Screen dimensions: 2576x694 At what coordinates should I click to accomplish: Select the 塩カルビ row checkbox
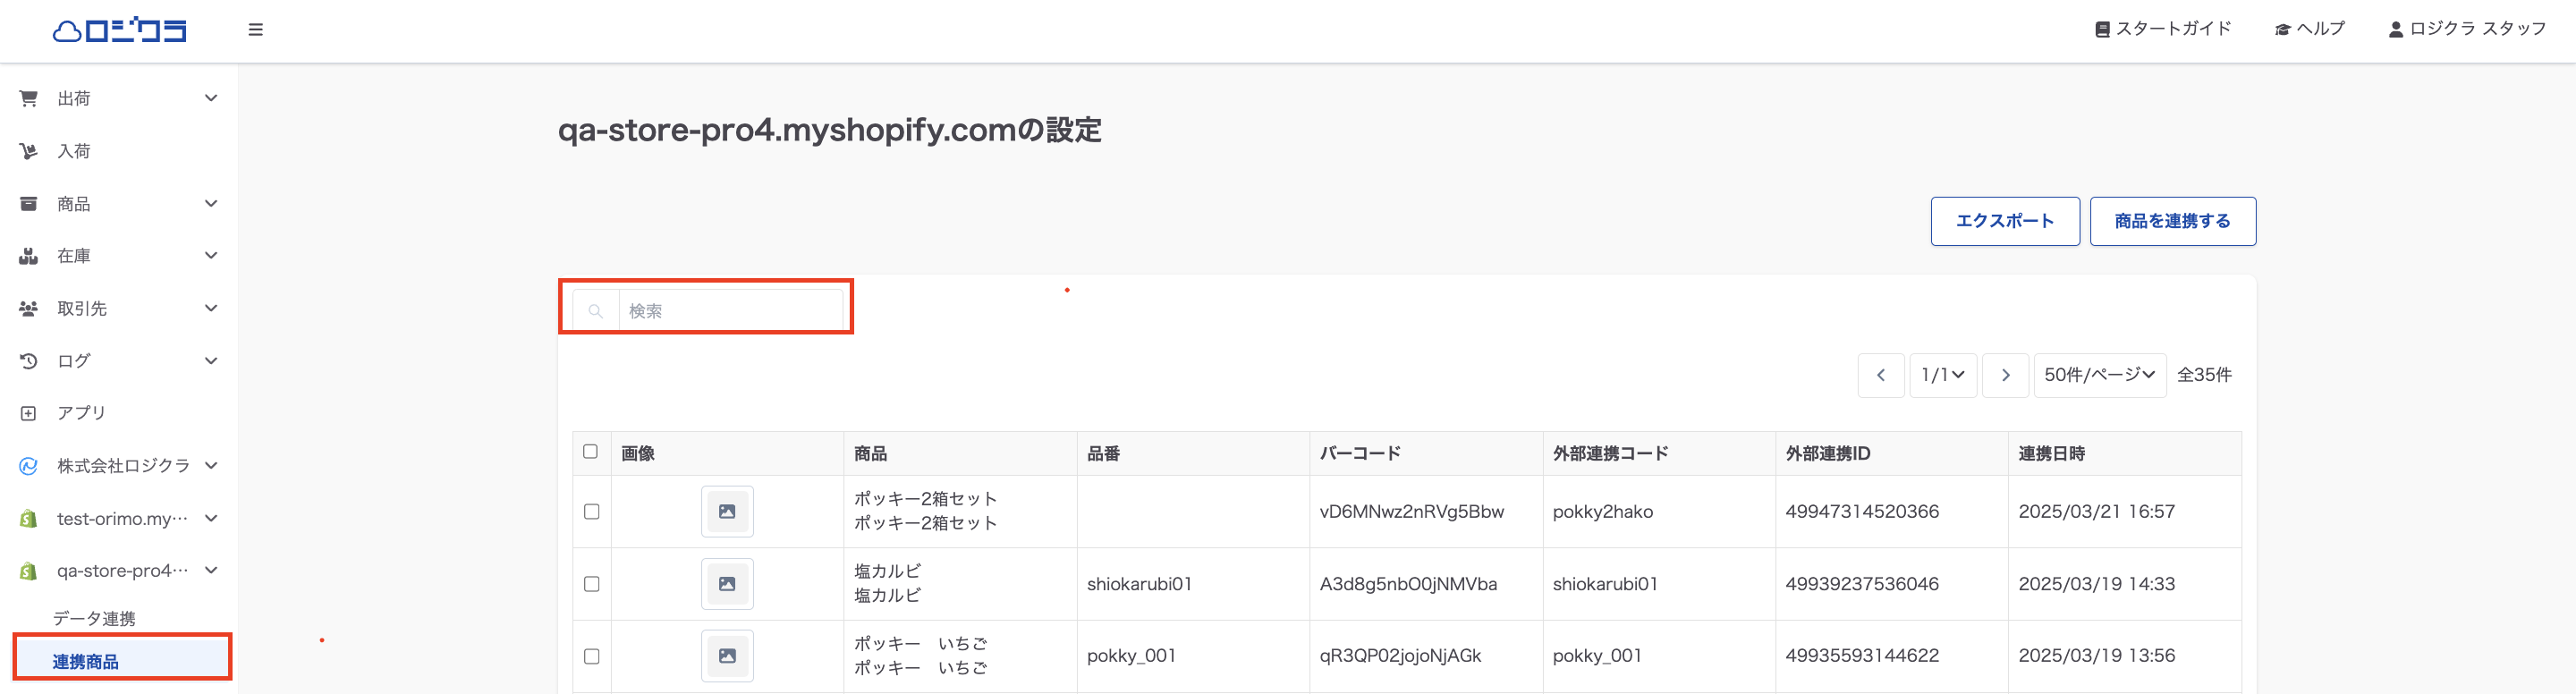point(592,584)
